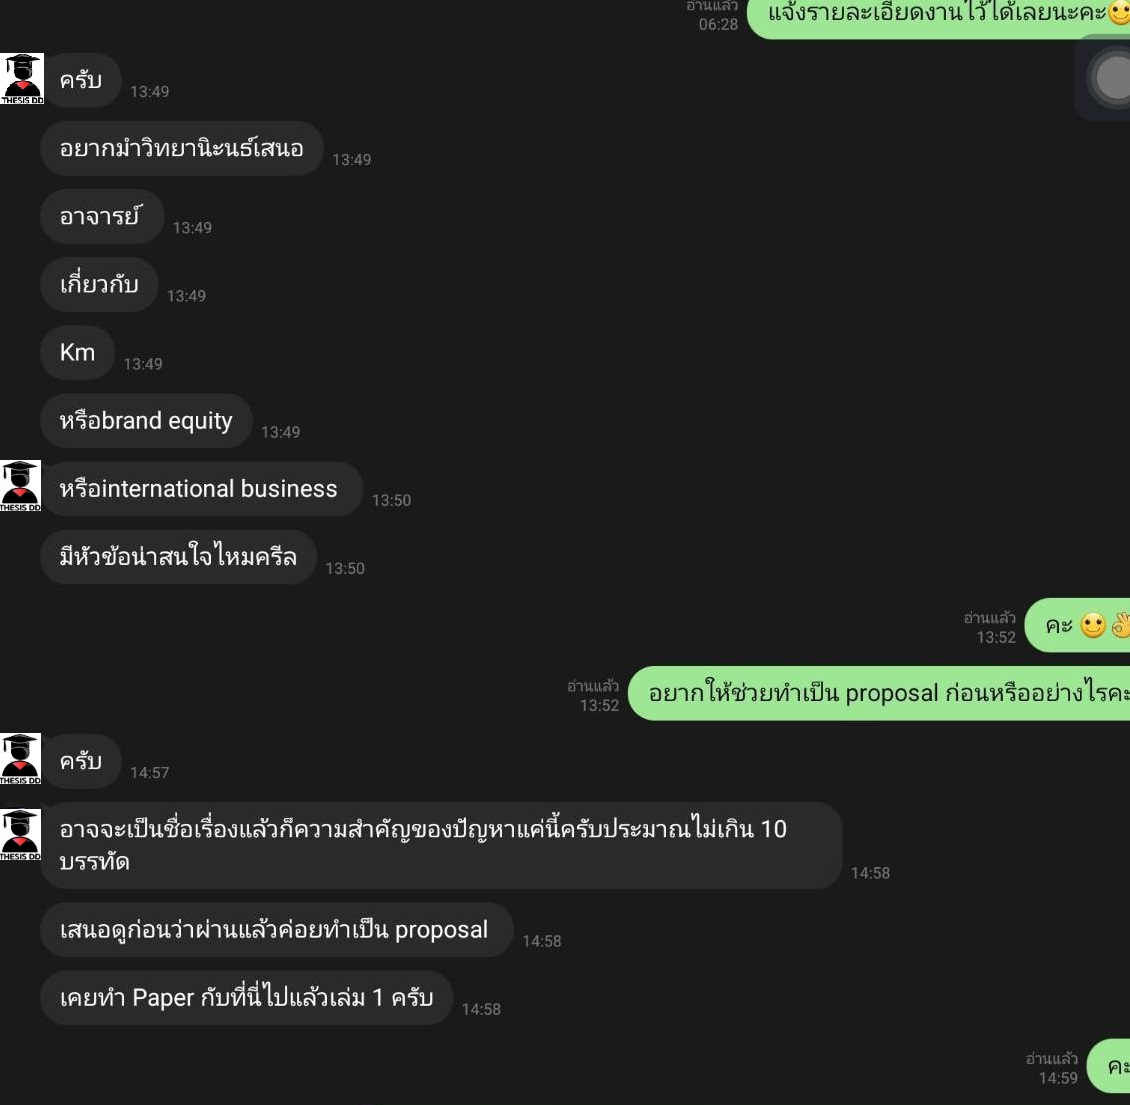The height and width of the screenshot is (1105, 1130).
Task: Tap the Thesis DD avatar beside 13:49 ครับ
Action: (x=22, y=79)
